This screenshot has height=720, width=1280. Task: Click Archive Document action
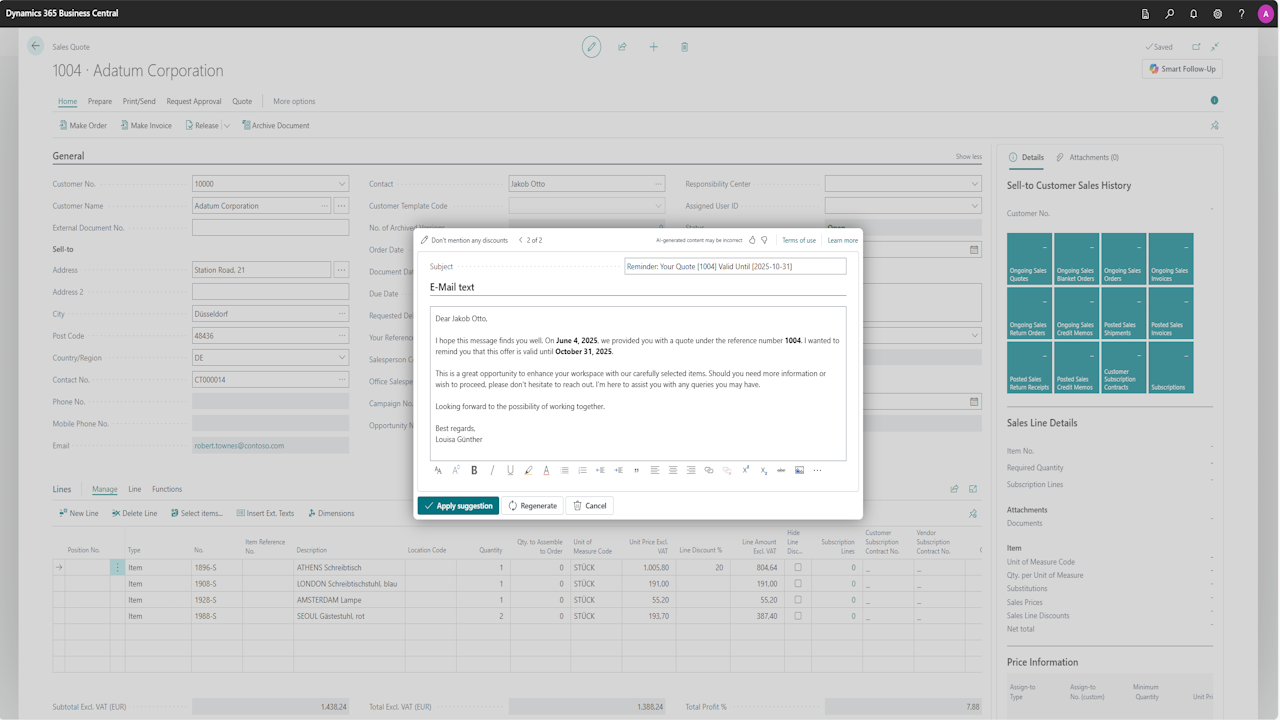(275, 125)
